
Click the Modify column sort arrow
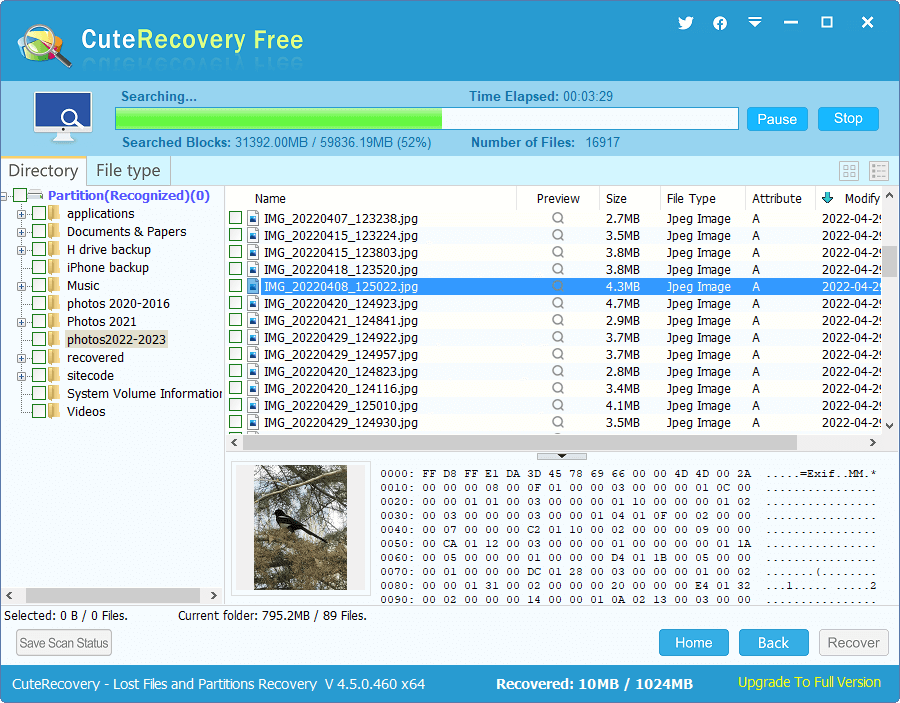[827, 198]
